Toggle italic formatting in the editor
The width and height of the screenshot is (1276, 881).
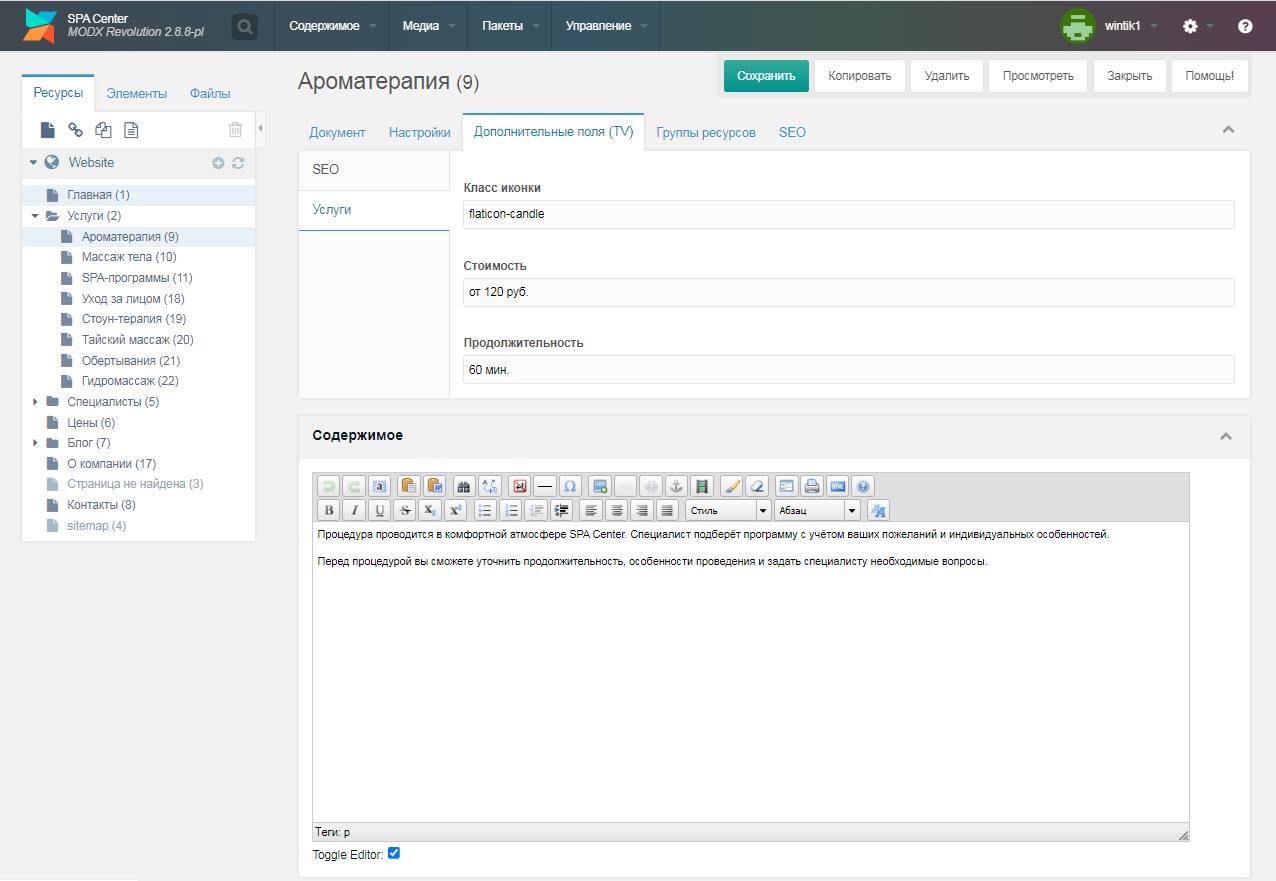tap(354, 510)
